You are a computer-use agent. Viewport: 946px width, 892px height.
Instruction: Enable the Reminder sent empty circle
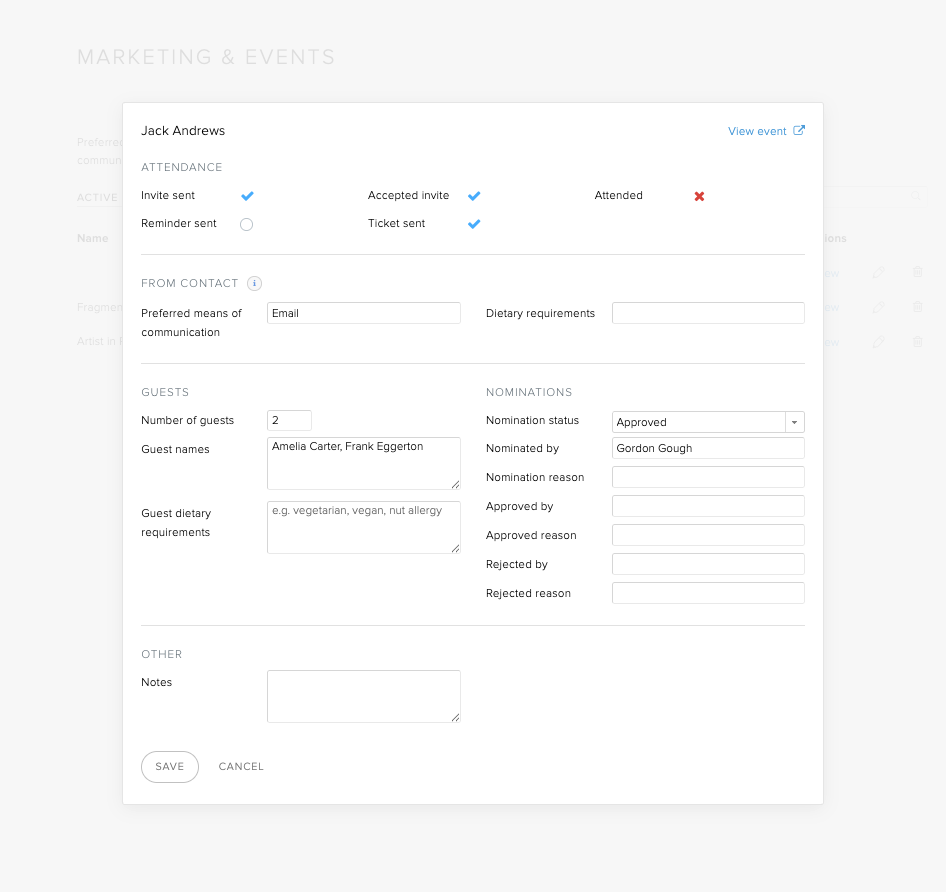coord(246,225)
